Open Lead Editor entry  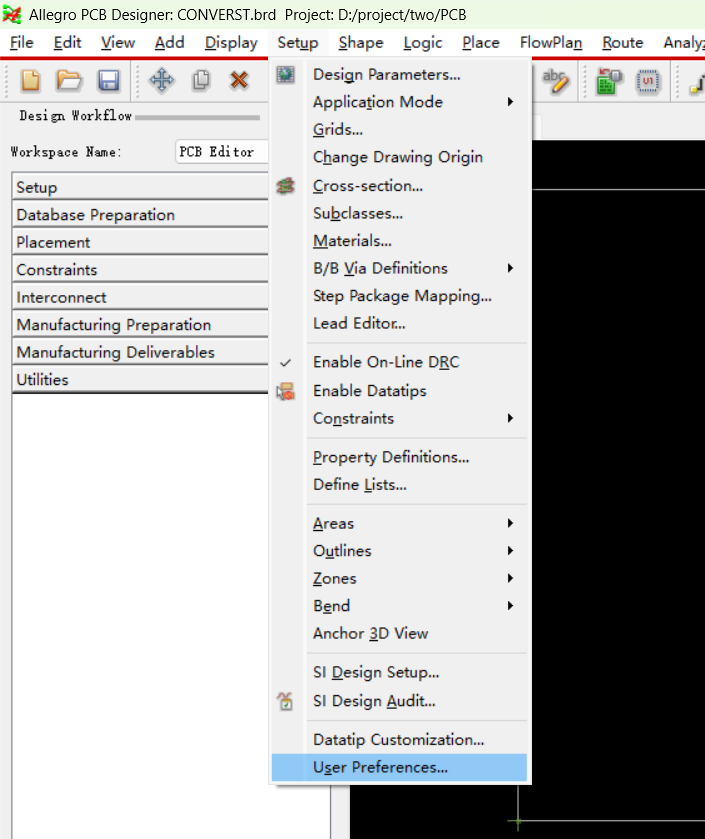[399, 323]
